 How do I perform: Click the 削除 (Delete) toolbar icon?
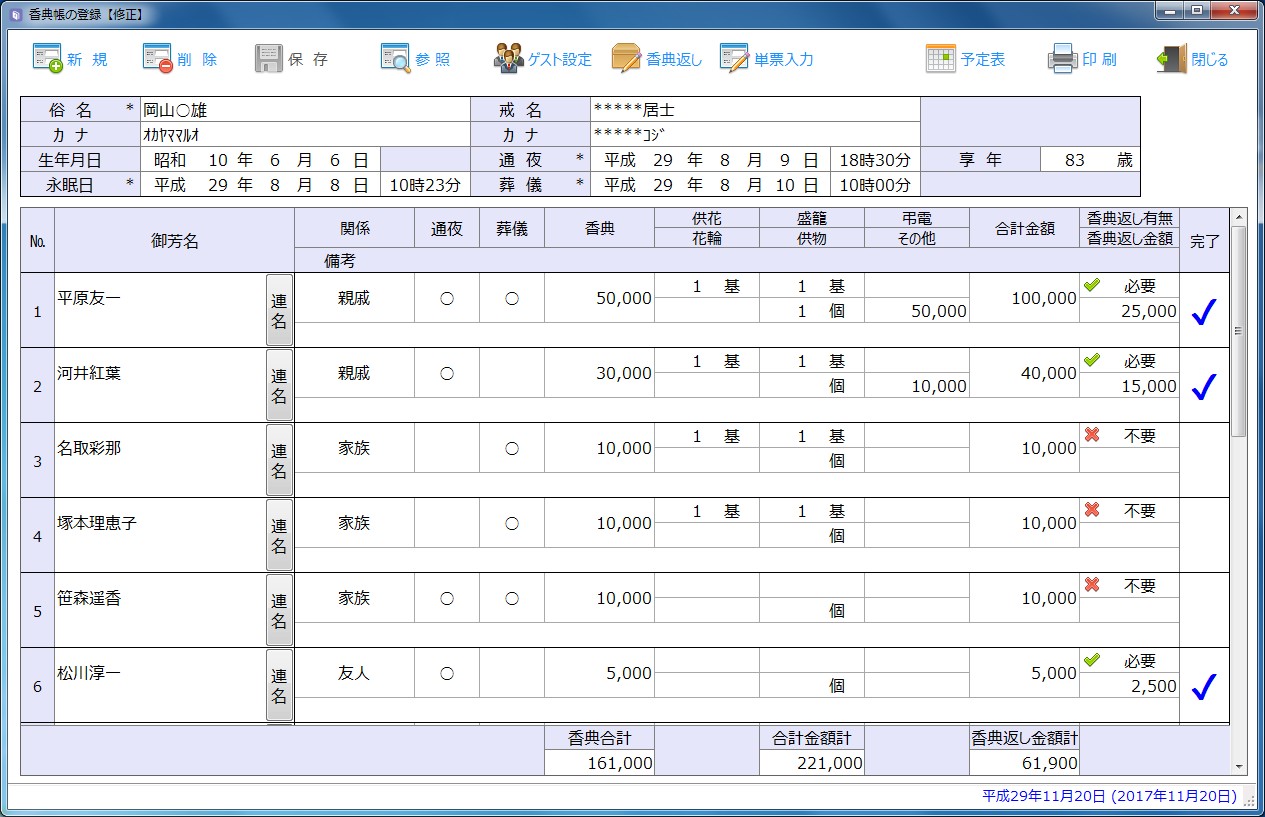(x=158, y=59)
